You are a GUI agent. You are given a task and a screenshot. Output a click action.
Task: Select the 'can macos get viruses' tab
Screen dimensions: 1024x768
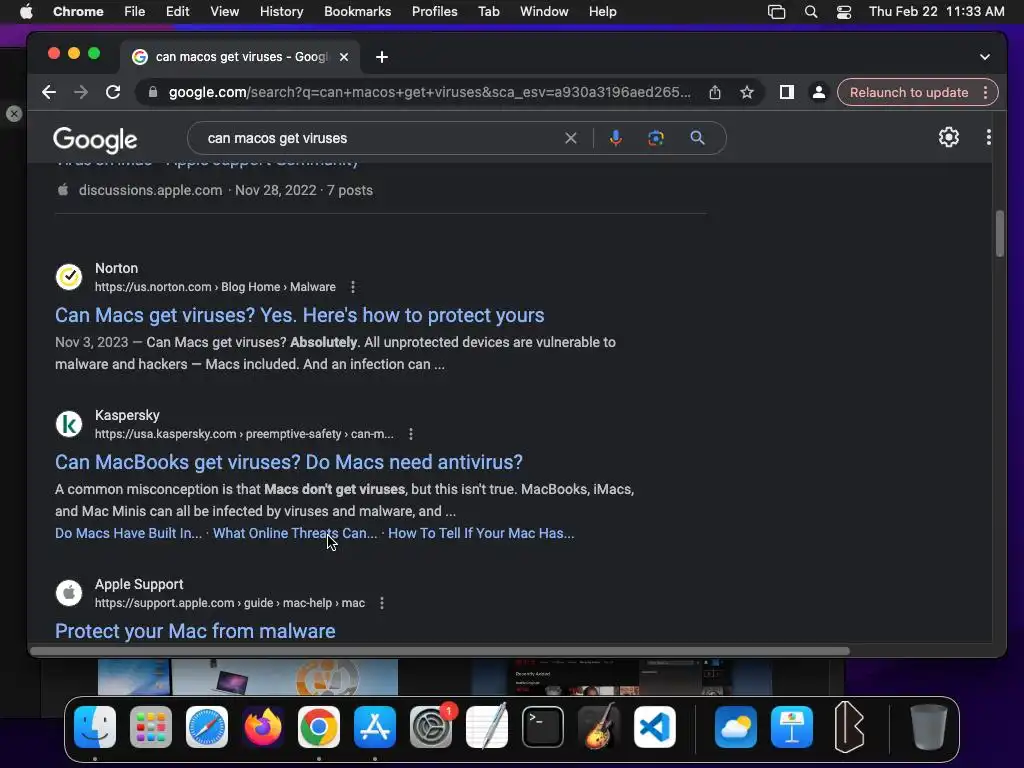pyautogui.click(x=240, y=57)
